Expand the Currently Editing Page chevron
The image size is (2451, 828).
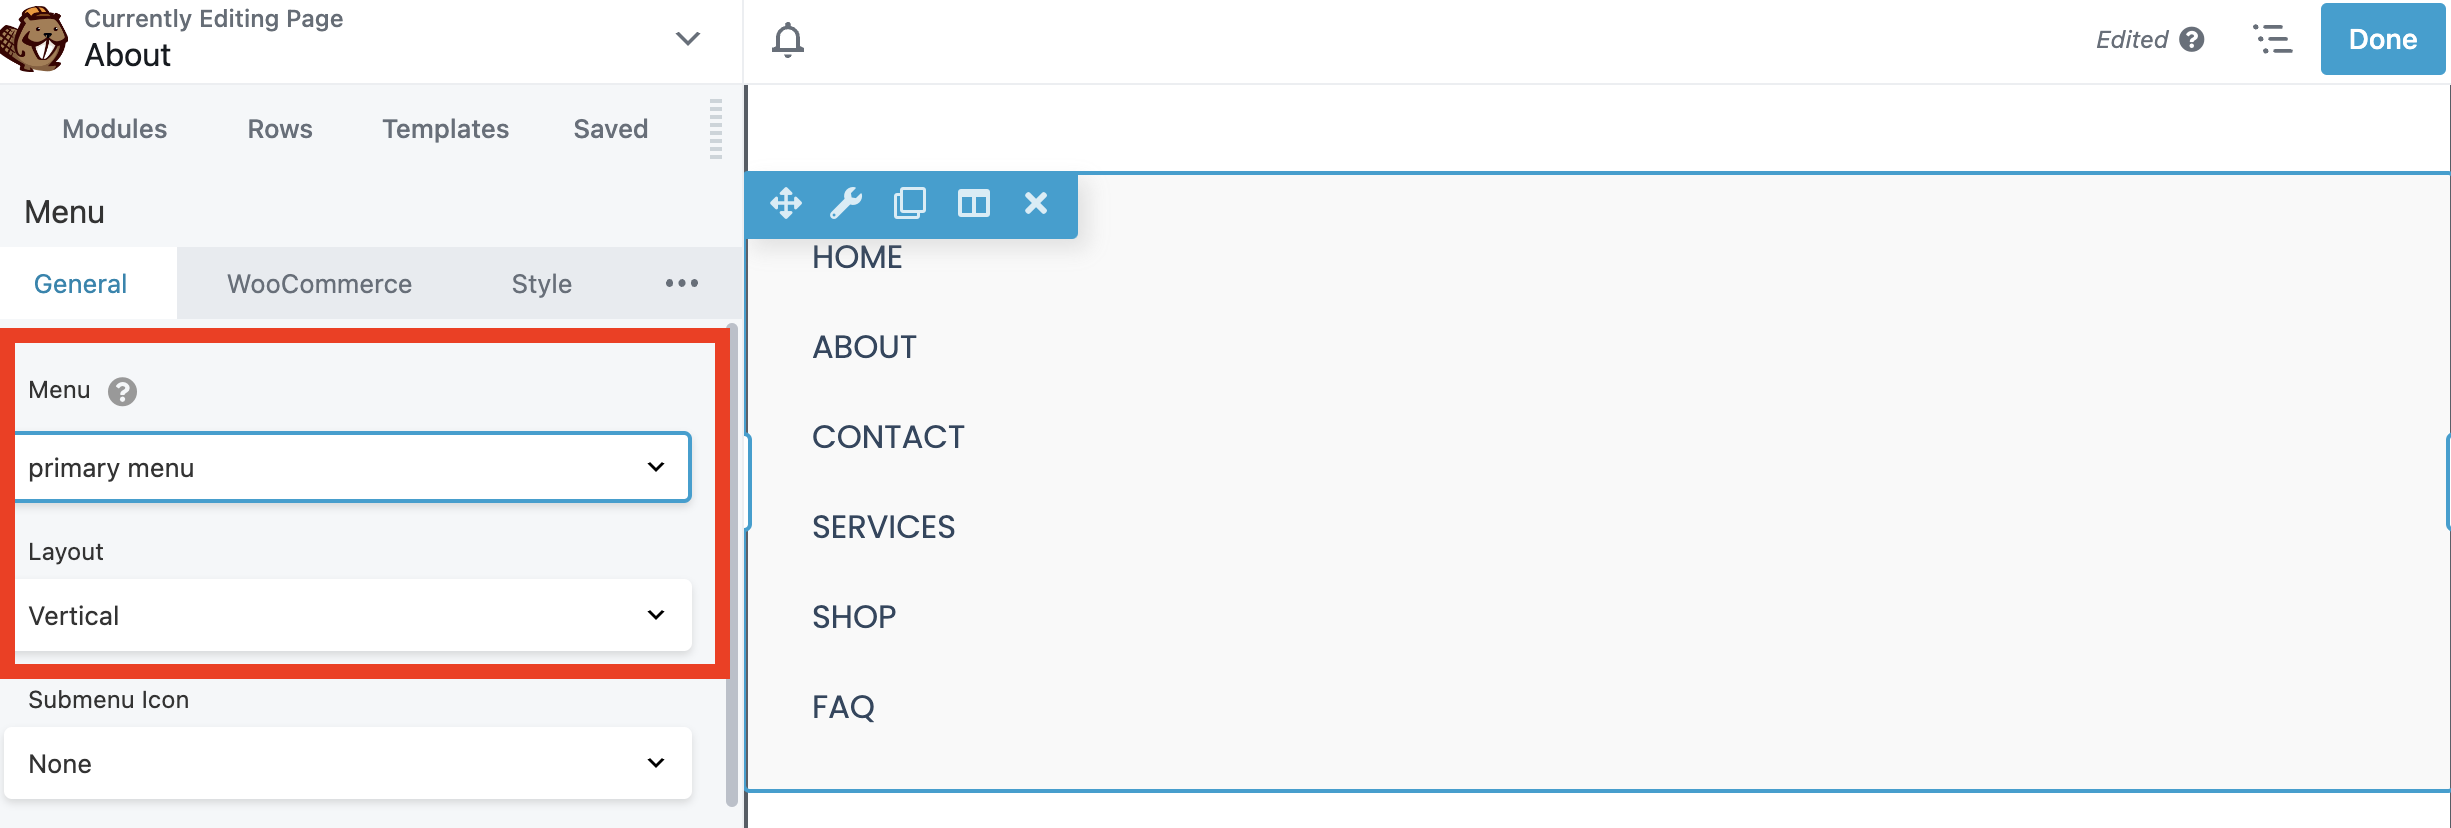point(687,39)
